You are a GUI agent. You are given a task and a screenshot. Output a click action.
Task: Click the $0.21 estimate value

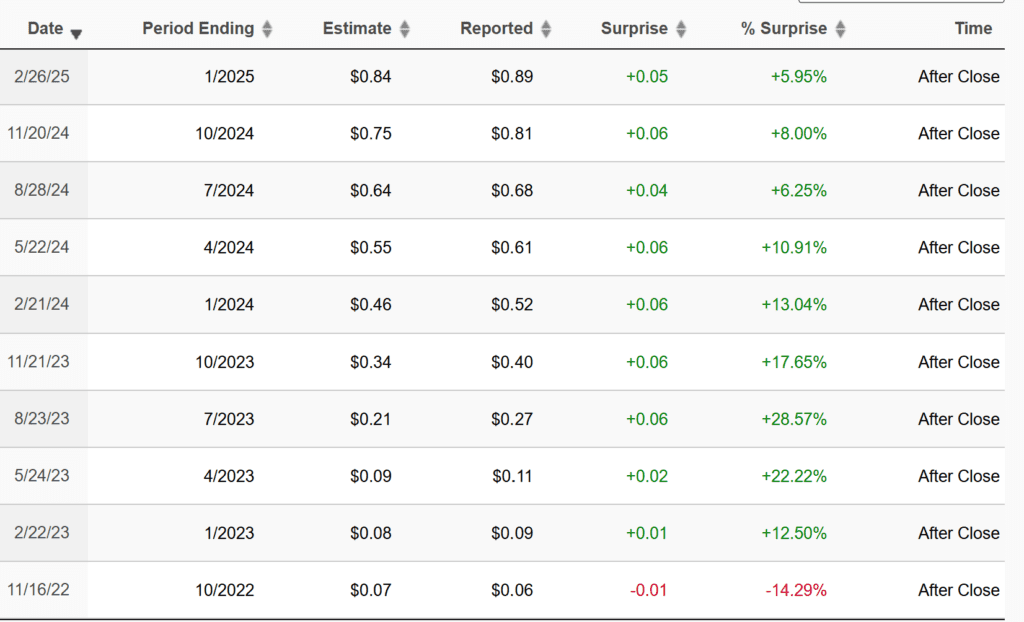click(370, 418)
